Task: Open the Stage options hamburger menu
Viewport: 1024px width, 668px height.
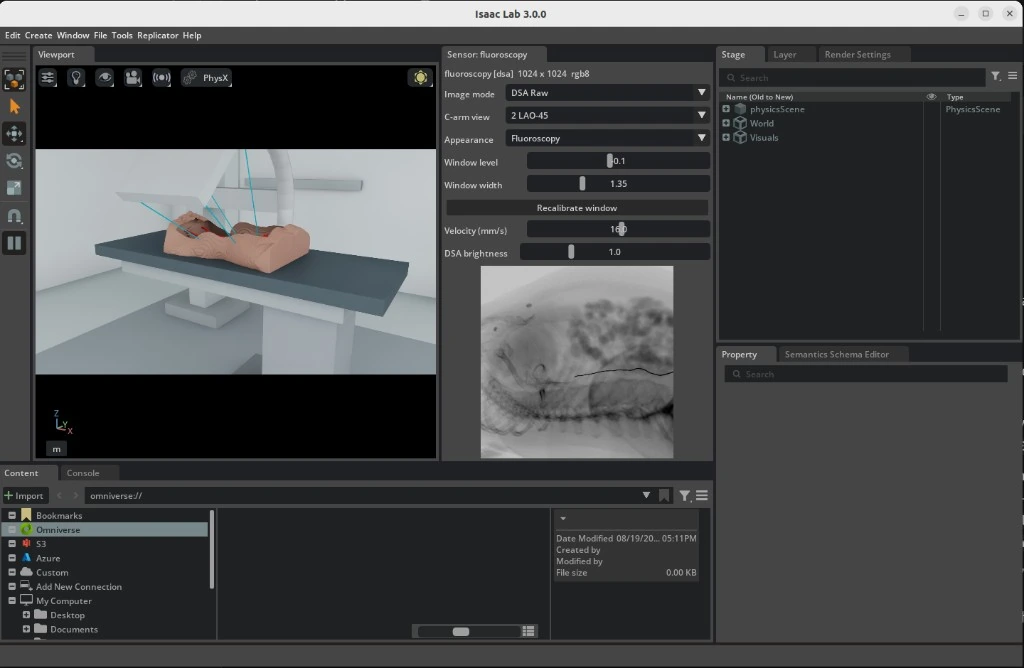Action: pos(1012,76)
